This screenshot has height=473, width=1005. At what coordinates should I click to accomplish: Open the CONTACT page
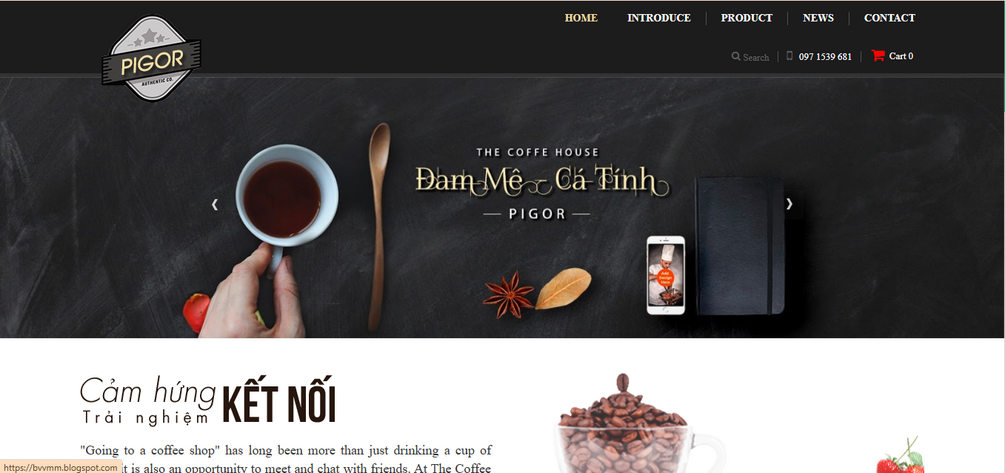click(890, 18)
